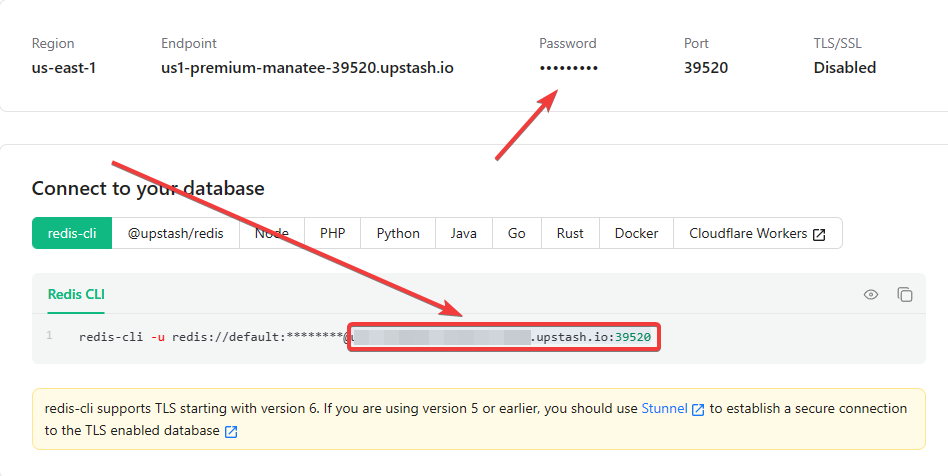Click the port value 39520 in header
Image resolution: width=948 pixels, height=476 pixels.
tap(706, 68)
